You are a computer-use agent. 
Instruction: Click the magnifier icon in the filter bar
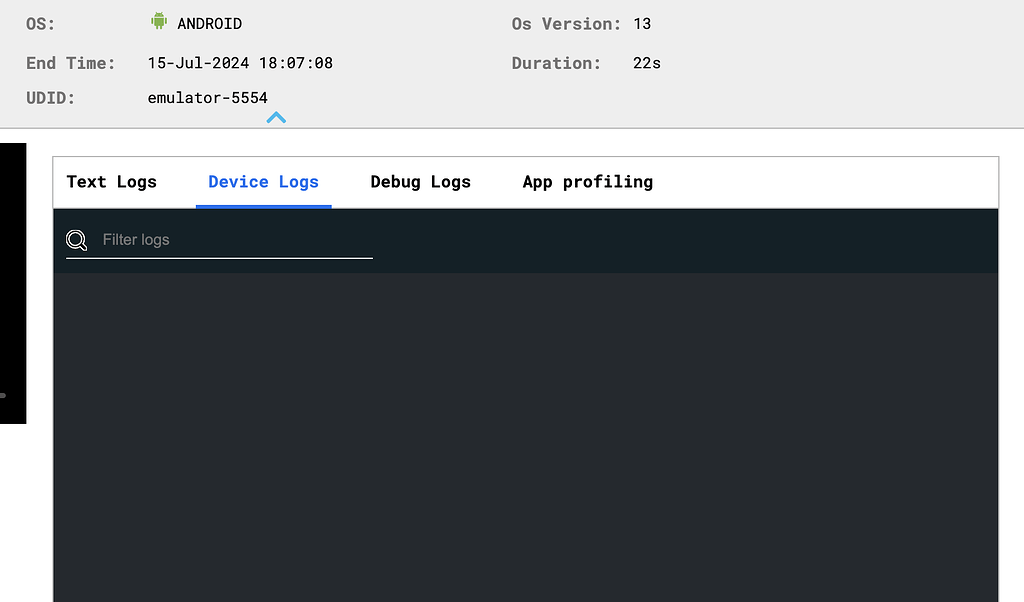[x=77, y=240]
